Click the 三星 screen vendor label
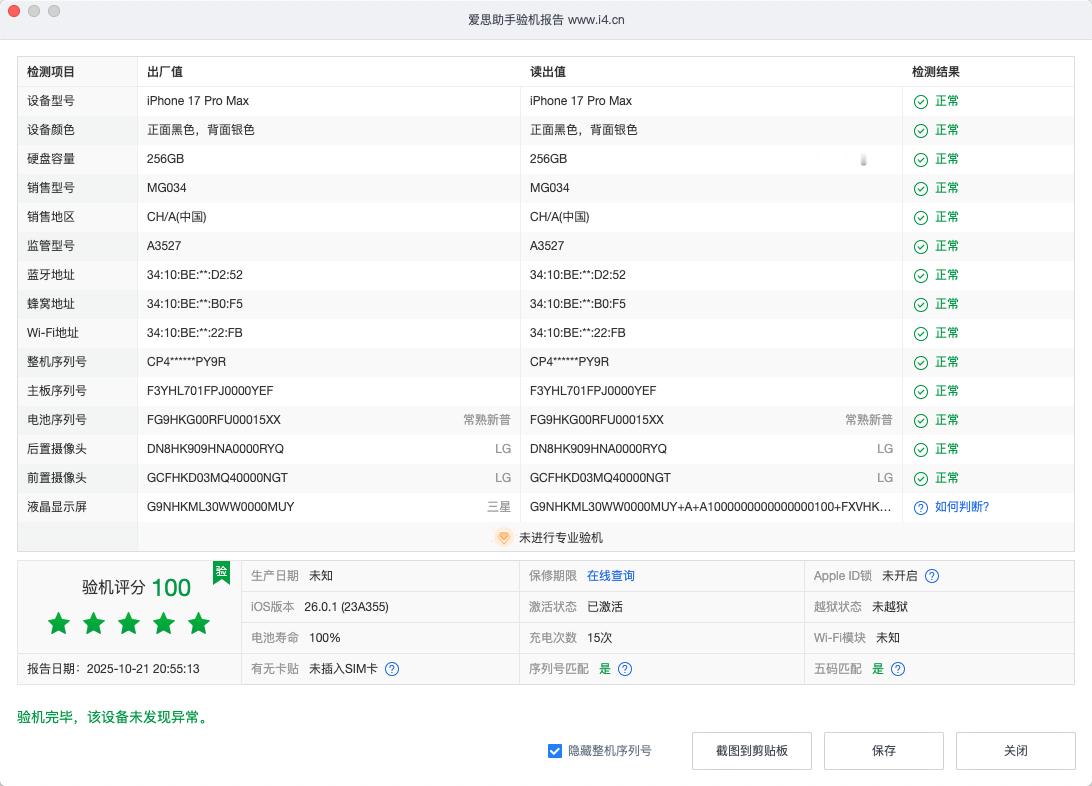This screenshot has width=1092, height=786. click(499, 507)
